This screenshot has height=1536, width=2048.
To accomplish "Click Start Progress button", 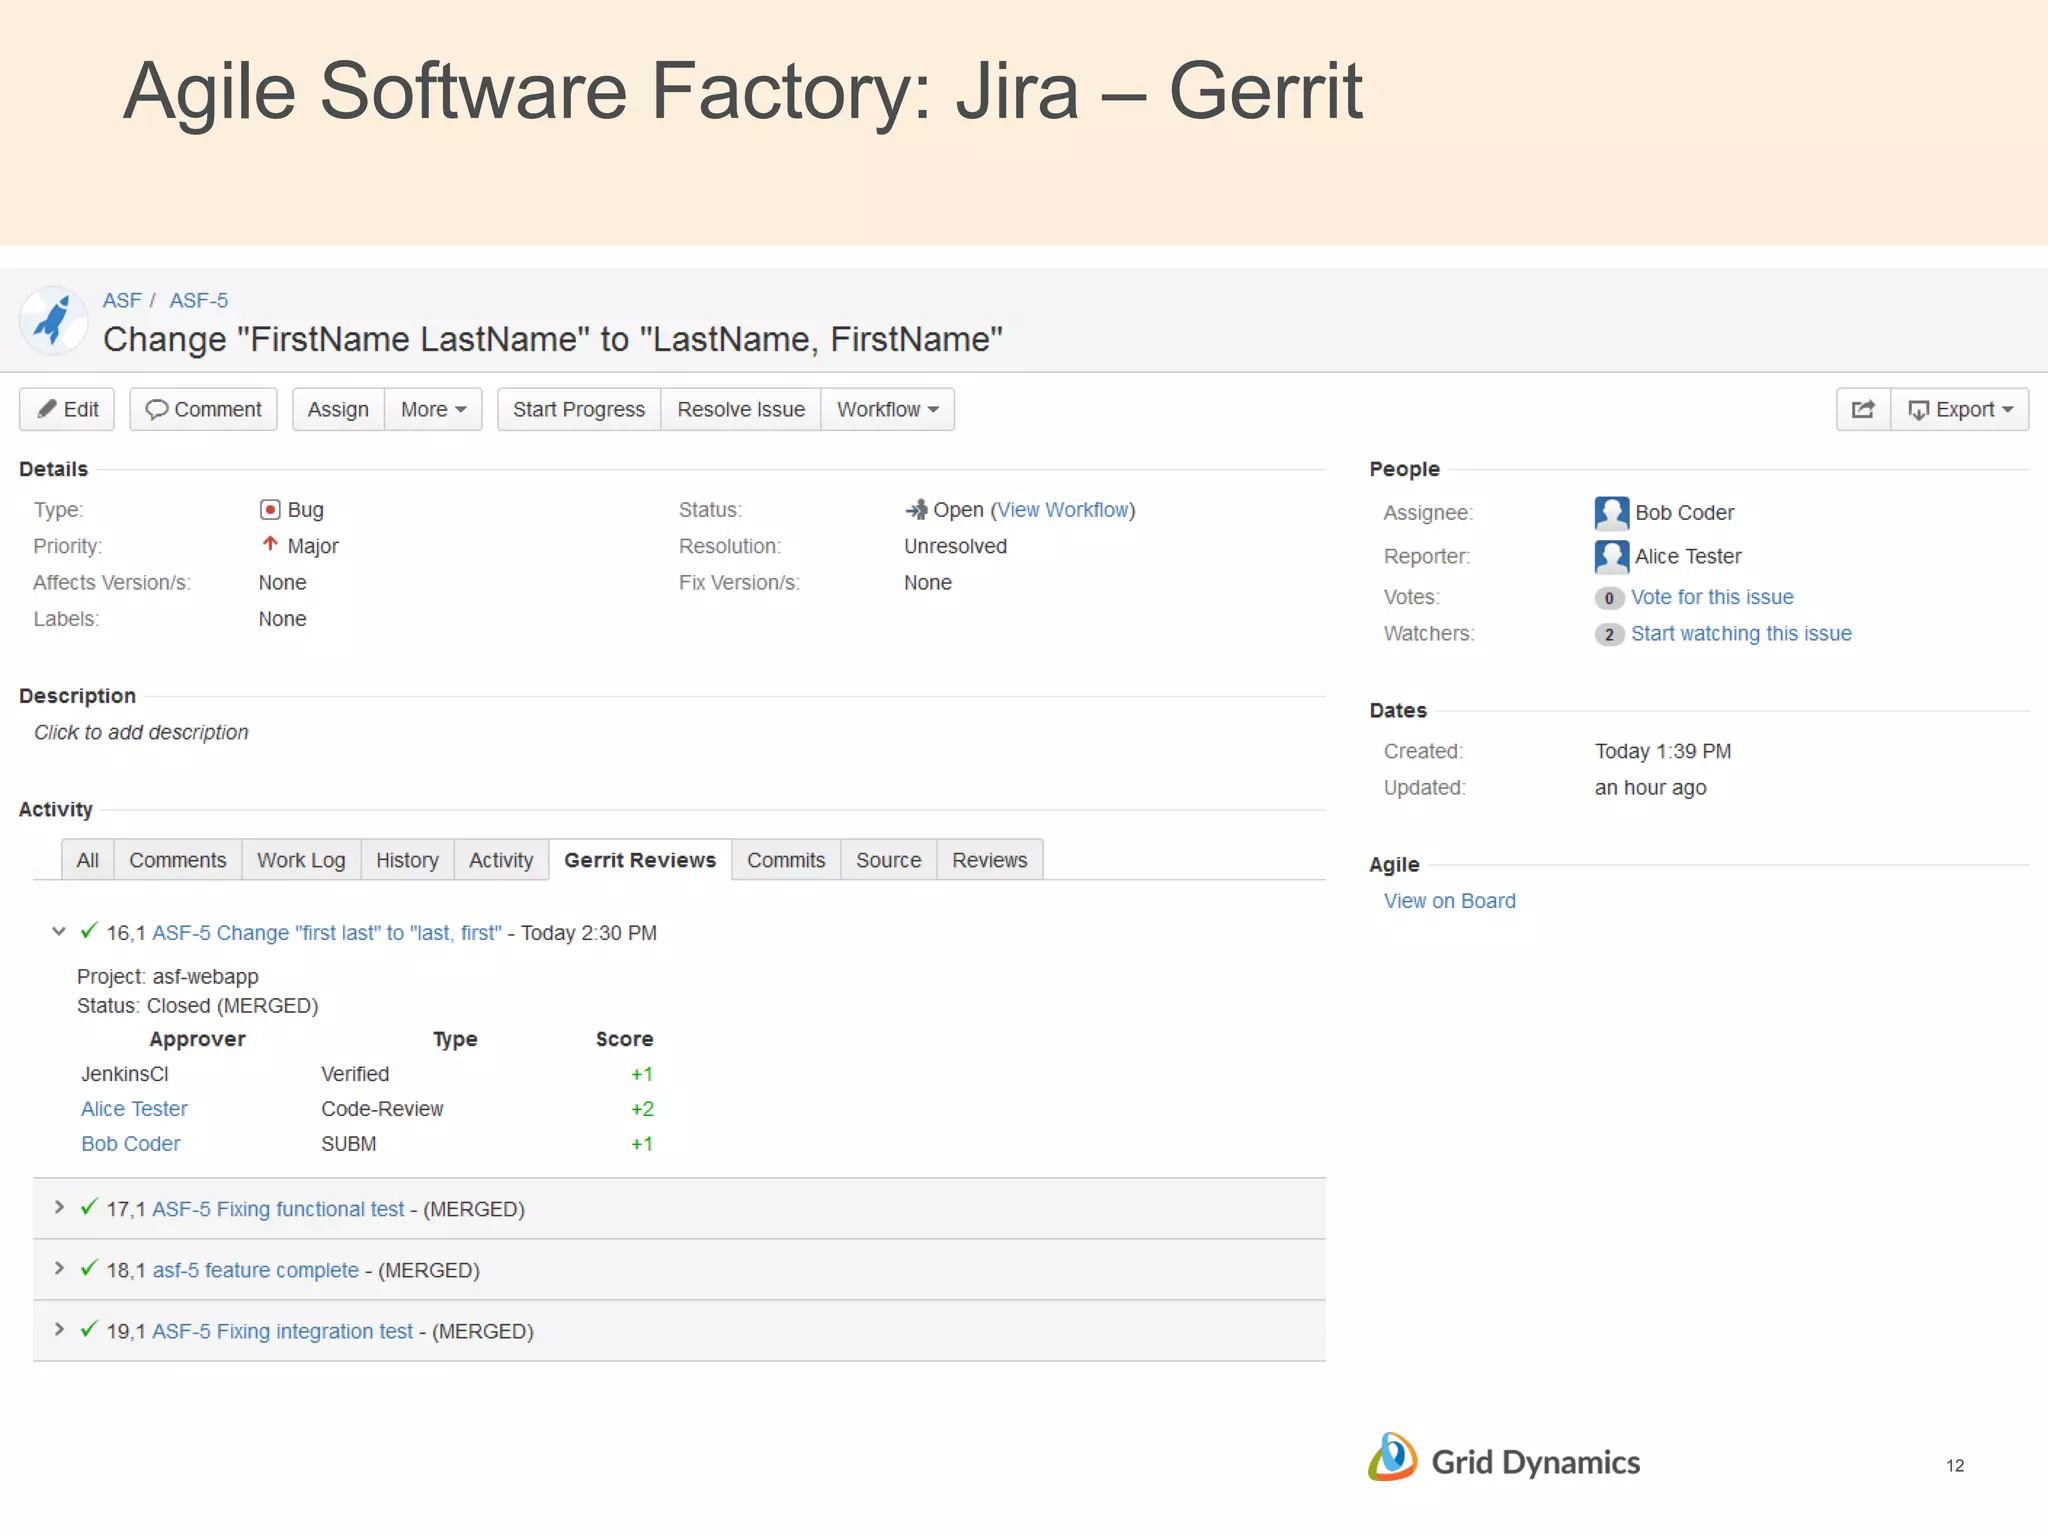I will 579,410.
